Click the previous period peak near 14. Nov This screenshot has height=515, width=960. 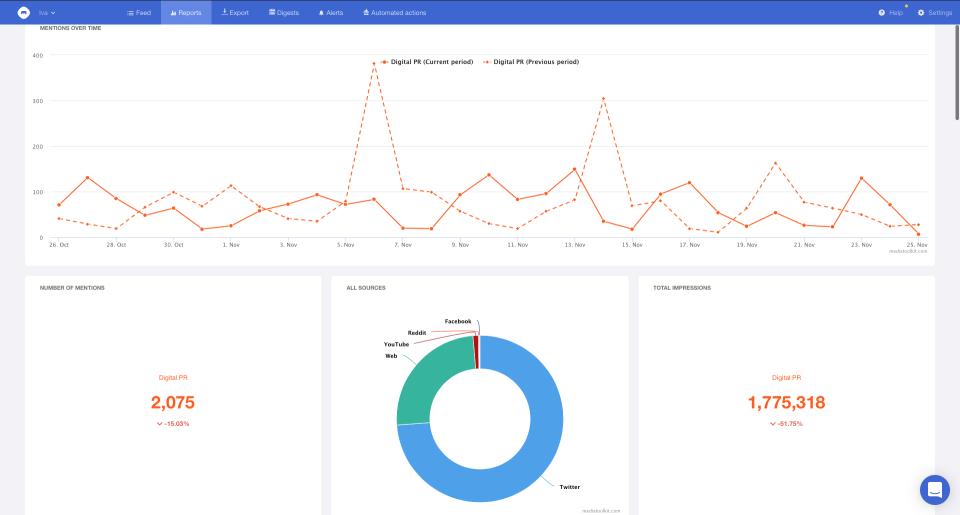coord(603,99)
